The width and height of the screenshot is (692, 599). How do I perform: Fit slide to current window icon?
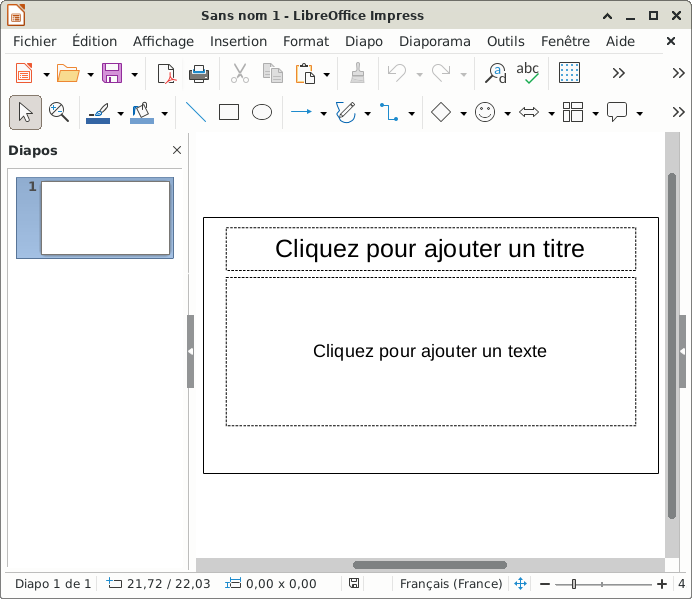pos(520,584)
